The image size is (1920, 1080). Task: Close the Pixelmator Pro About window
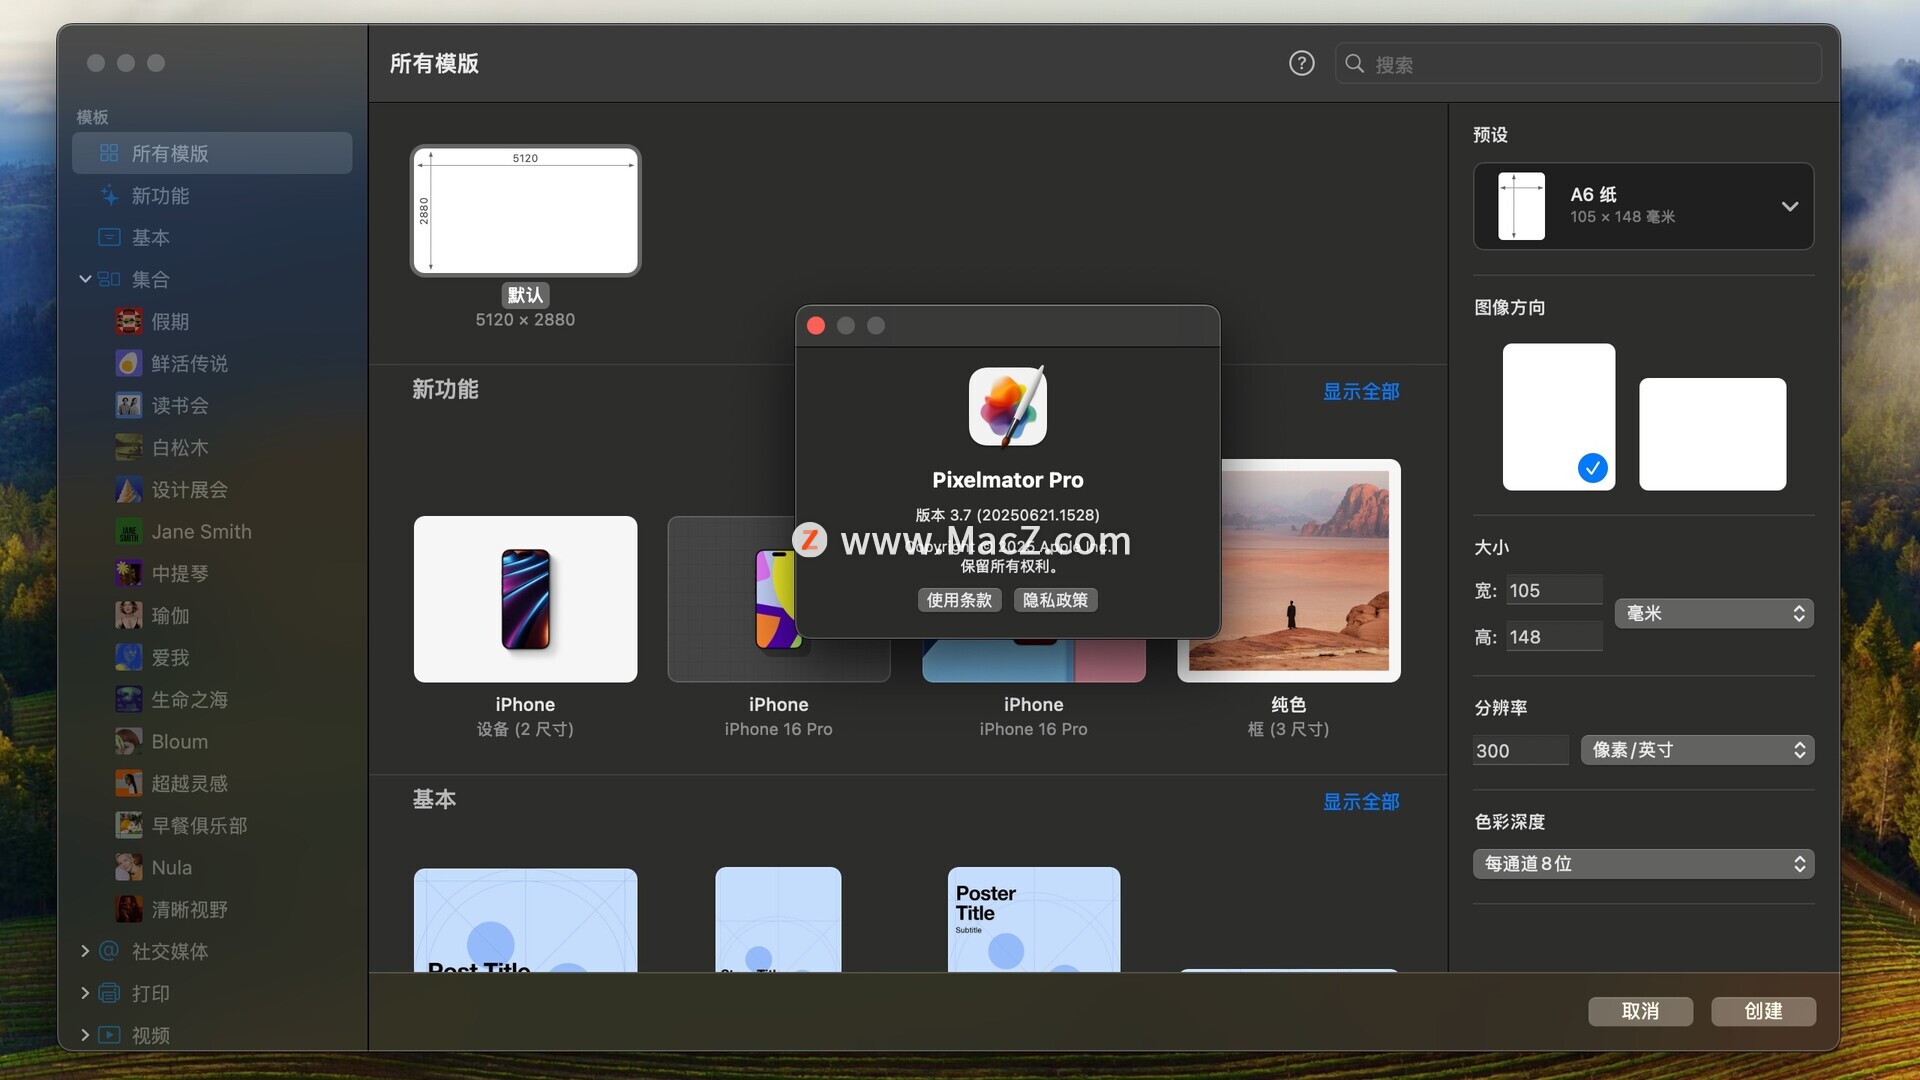[x=816, y=326]
